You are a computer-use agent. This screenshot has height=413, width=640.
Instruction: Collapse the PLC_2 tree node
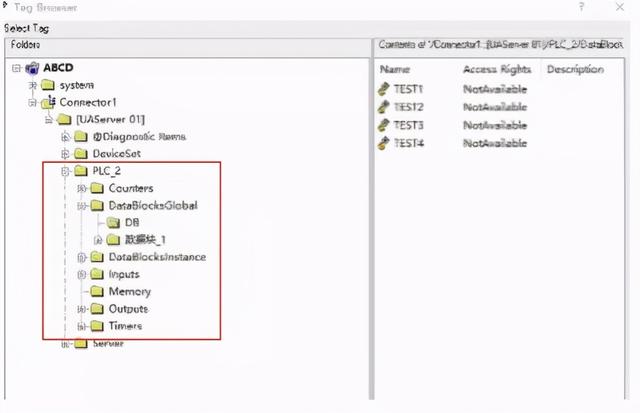[x=66, y=171]
